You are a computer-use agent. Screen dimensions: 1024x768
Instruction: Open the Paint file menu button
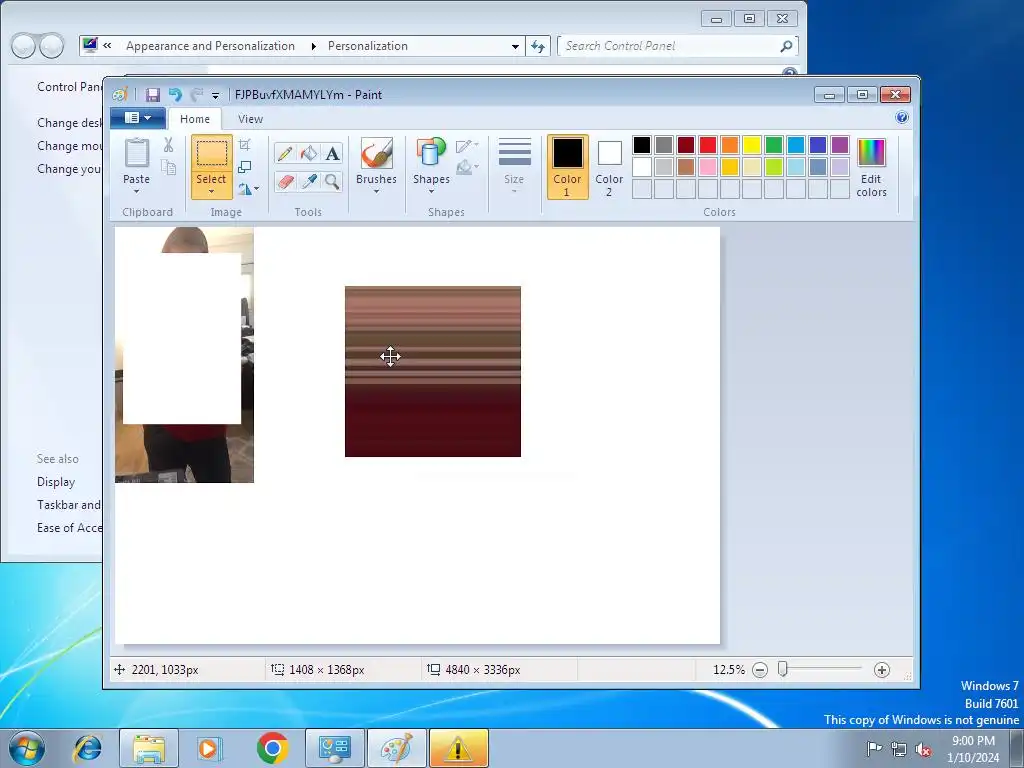tap(138, 118)
